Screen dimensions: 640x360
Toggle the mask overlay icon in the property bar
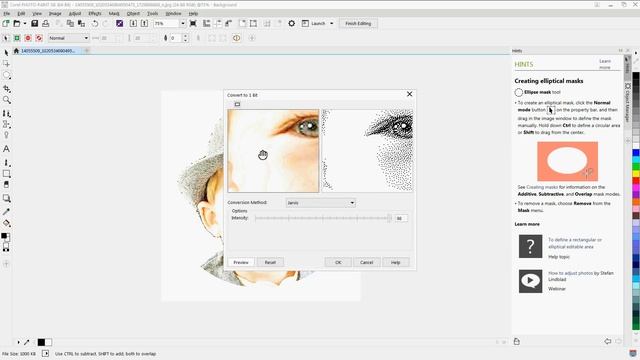pyautogui.click(x=236, y=38)
